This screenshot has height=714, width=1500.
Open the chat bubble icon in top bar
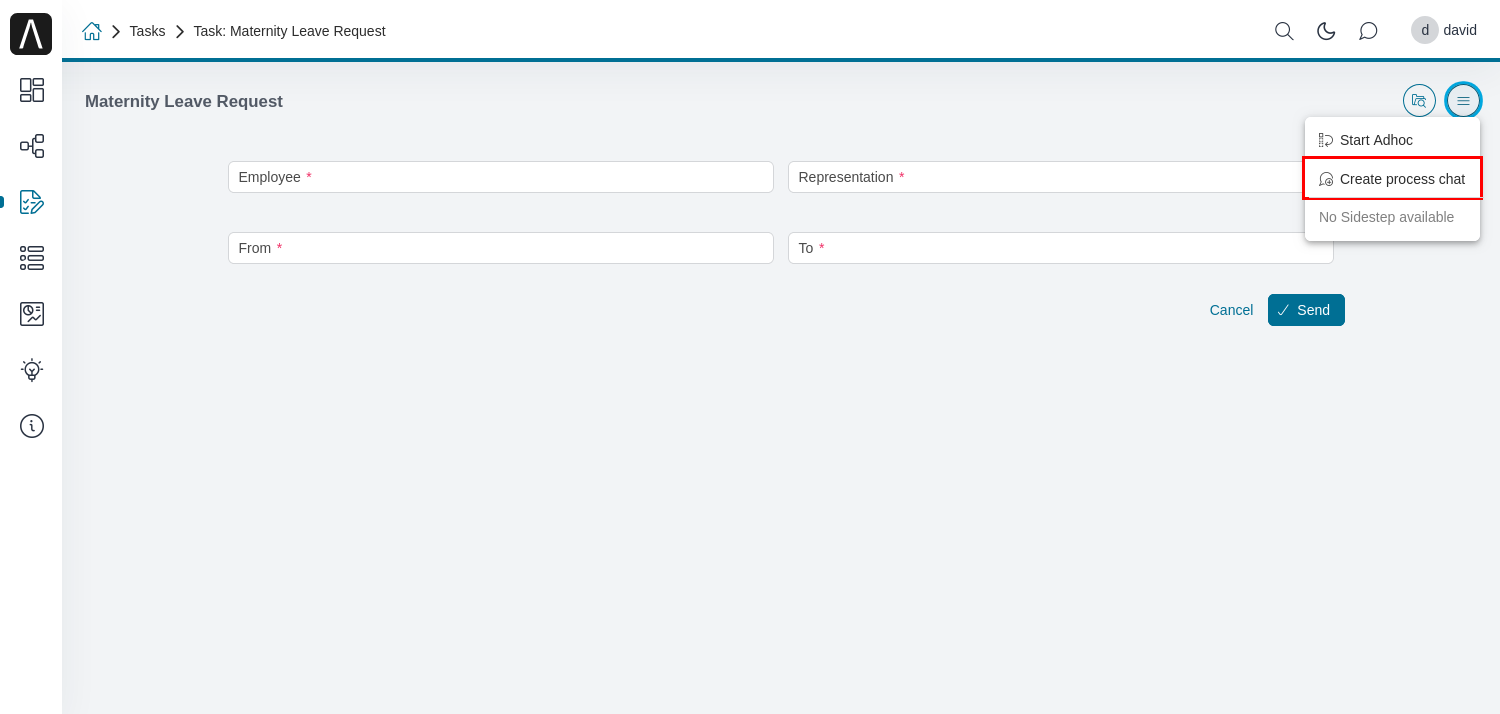pyautogui.click(x=1368, y=31)
